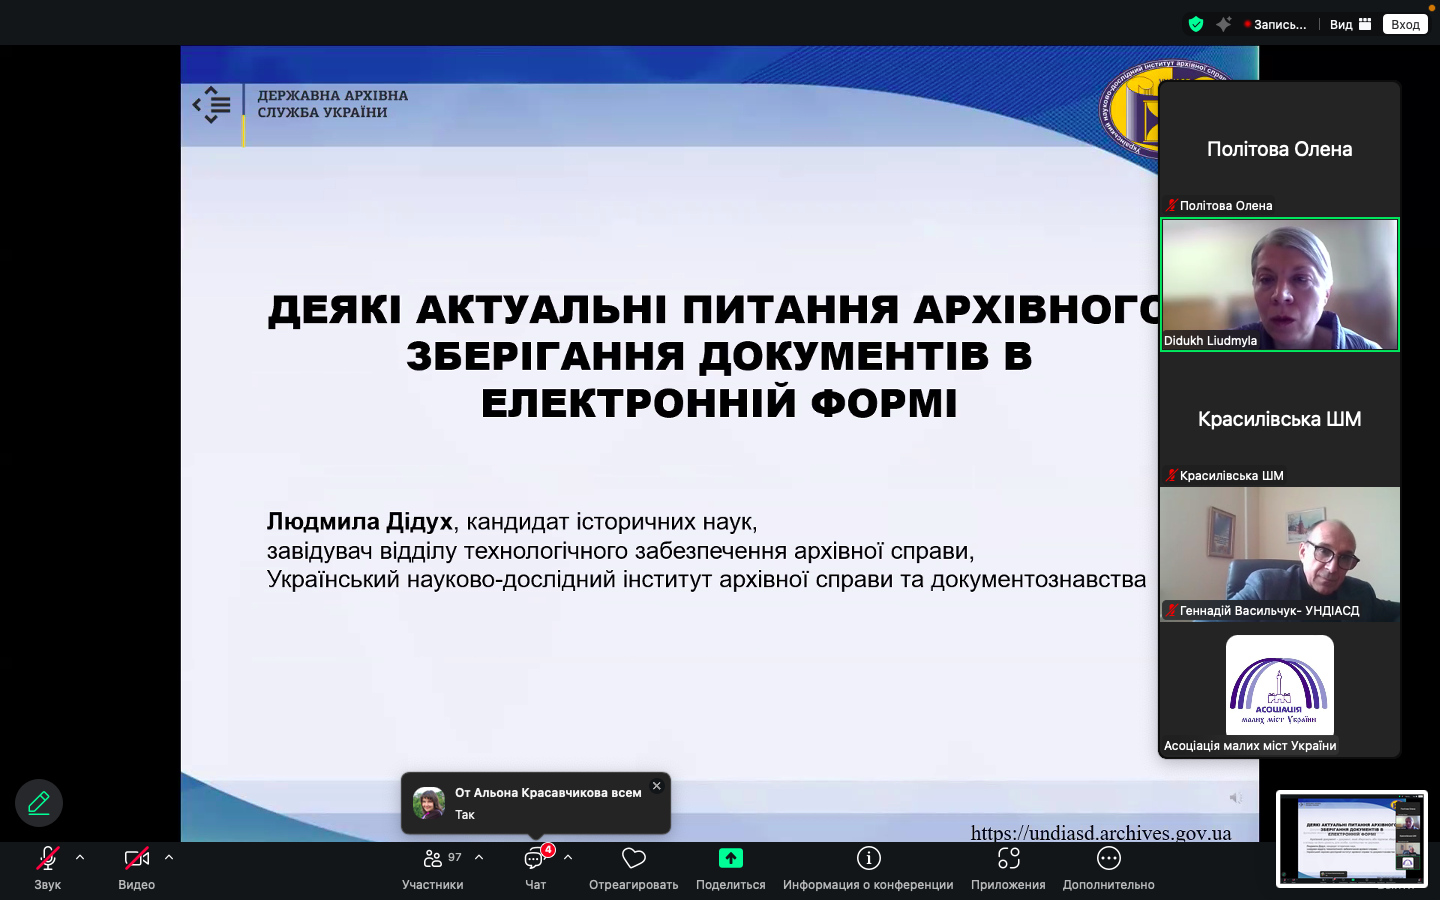Screen dimensions: 1440x900
Task: Dismiss the chat notification from Альона Красавчикова
Action: (x=657, y=786)
